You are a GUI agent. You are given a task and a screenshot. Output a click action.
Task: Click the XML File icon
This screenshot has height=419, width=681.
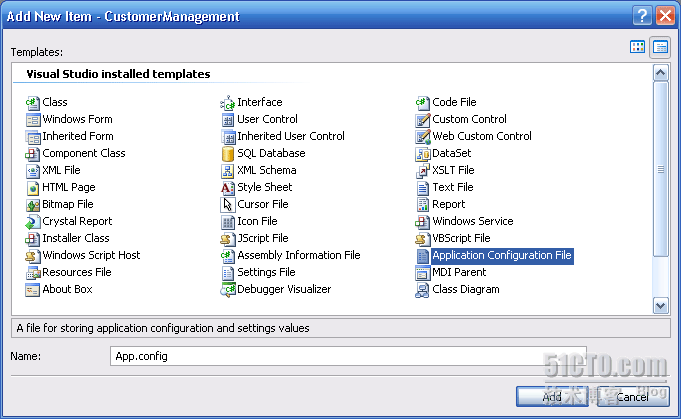[33, 171]
